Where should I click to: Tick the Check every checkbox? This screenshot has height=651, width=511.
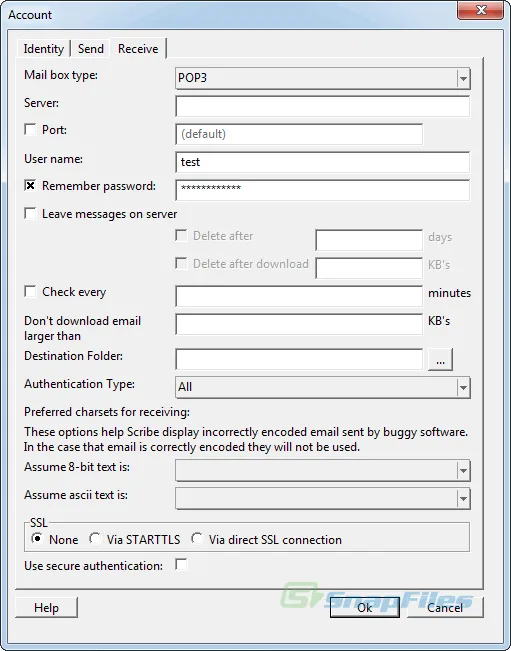(30, 291)
